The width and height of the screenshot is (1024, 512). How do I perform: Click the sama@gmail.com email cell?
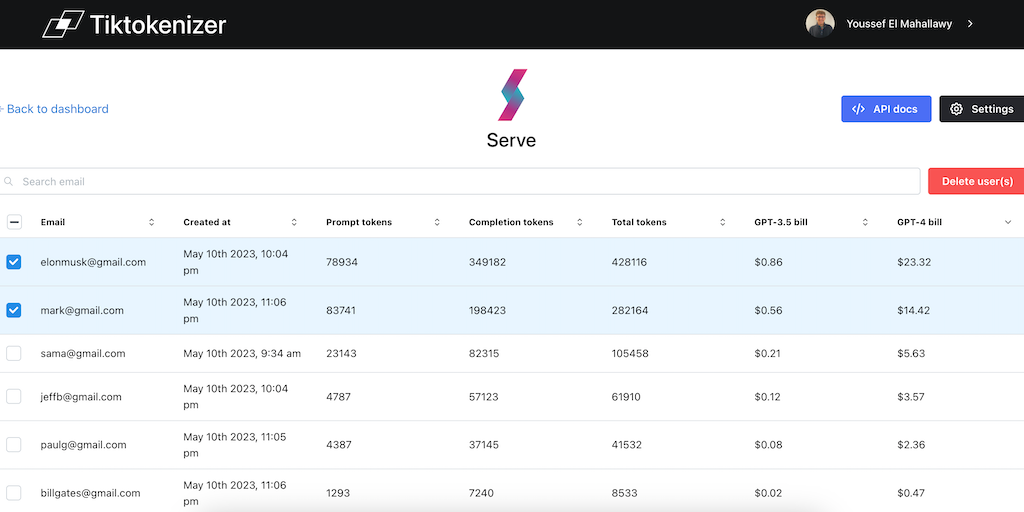[x=82, y=353]
